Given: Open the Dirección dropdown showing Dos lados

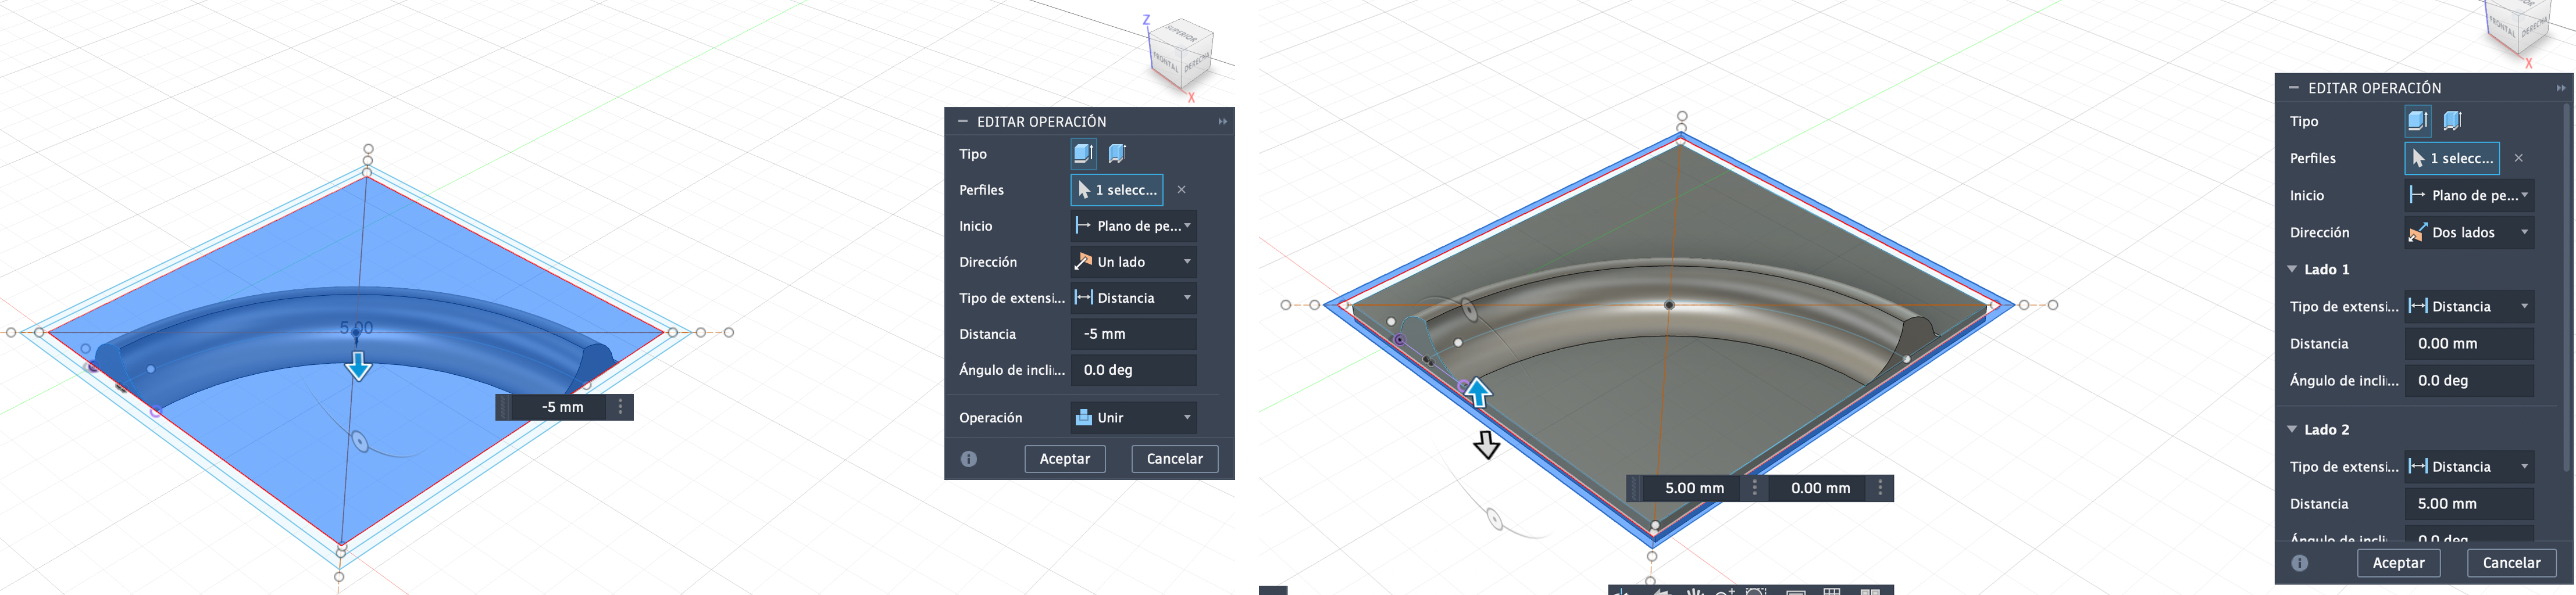Looking at the screenshot, I should click(2468, 233).
